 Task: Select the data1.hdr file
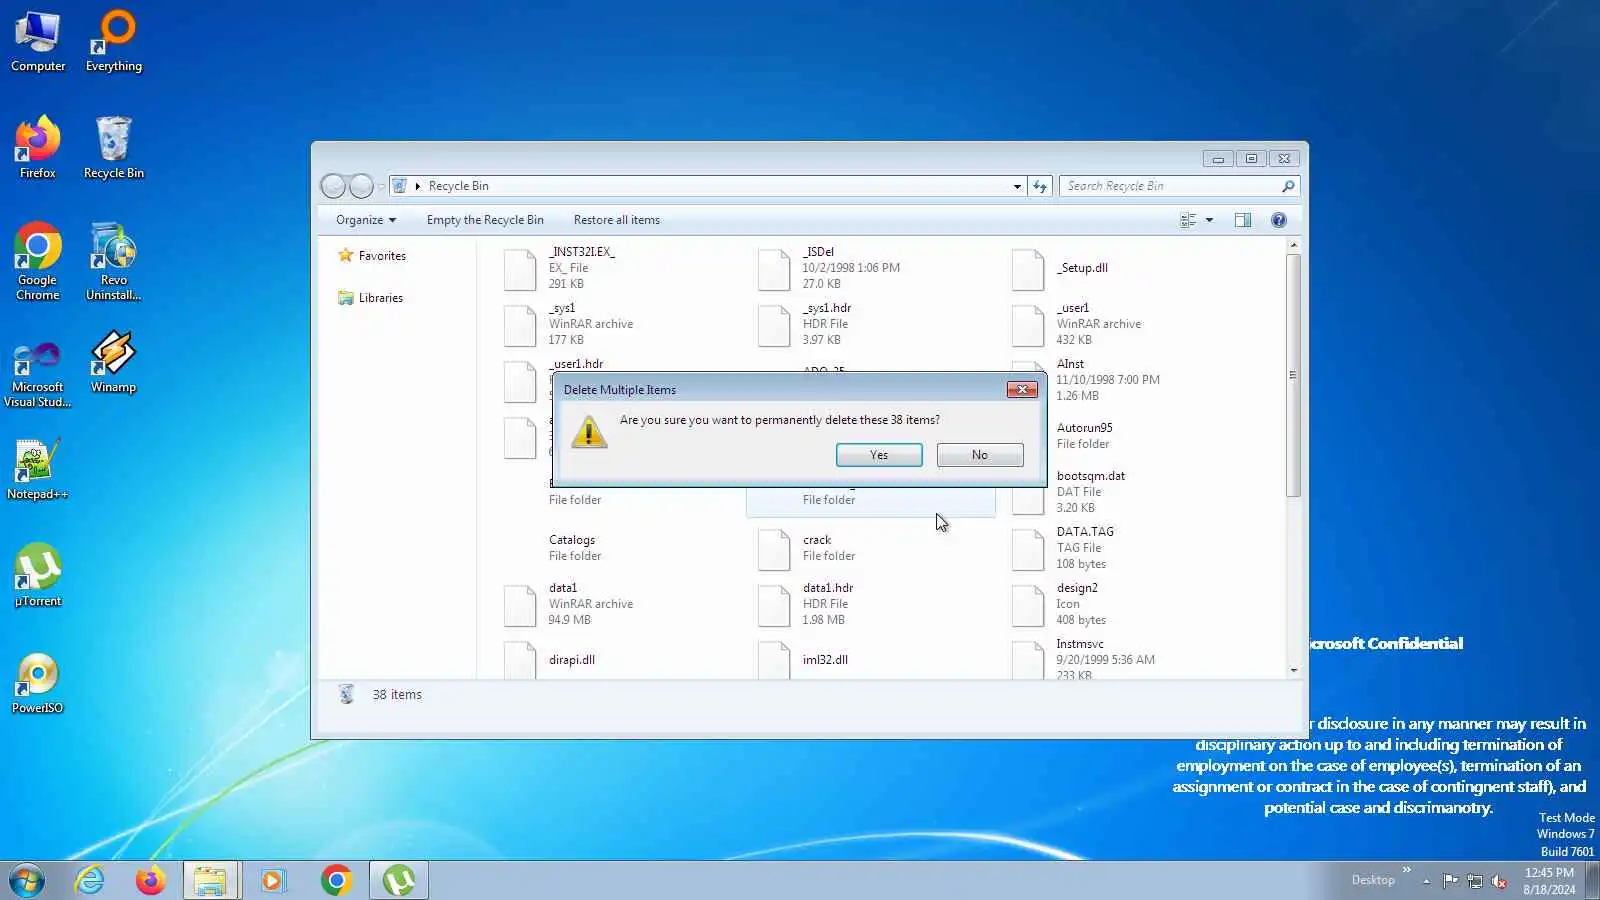click(x=870, y=604)
